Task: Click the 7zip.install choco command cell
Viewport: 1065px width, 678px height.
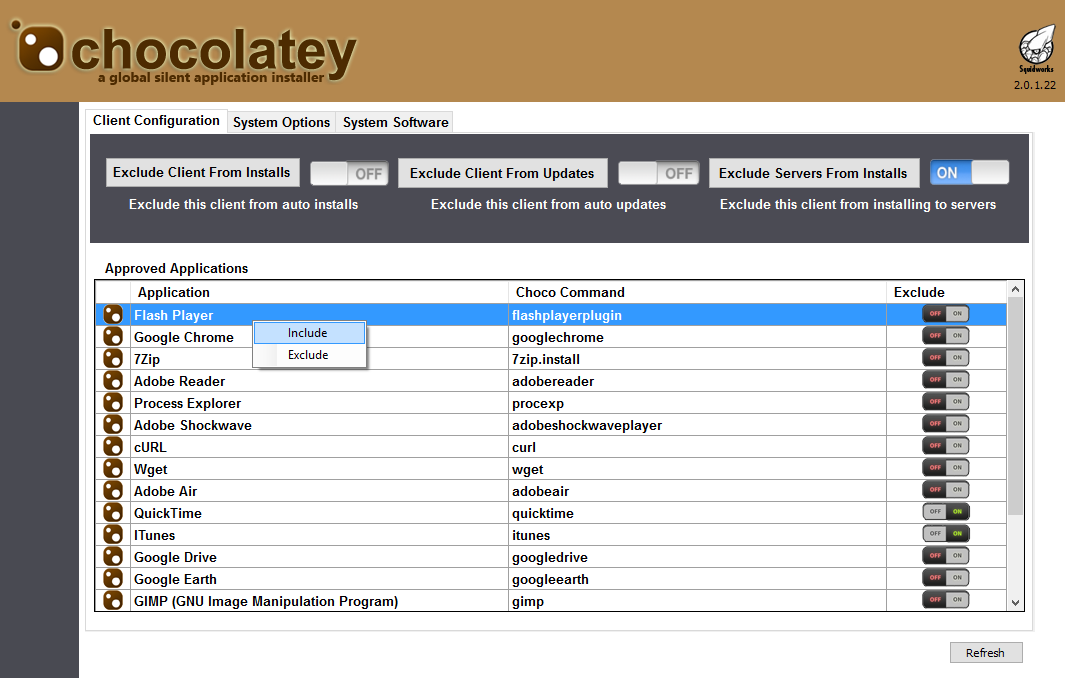Action: tap(698, 359)
